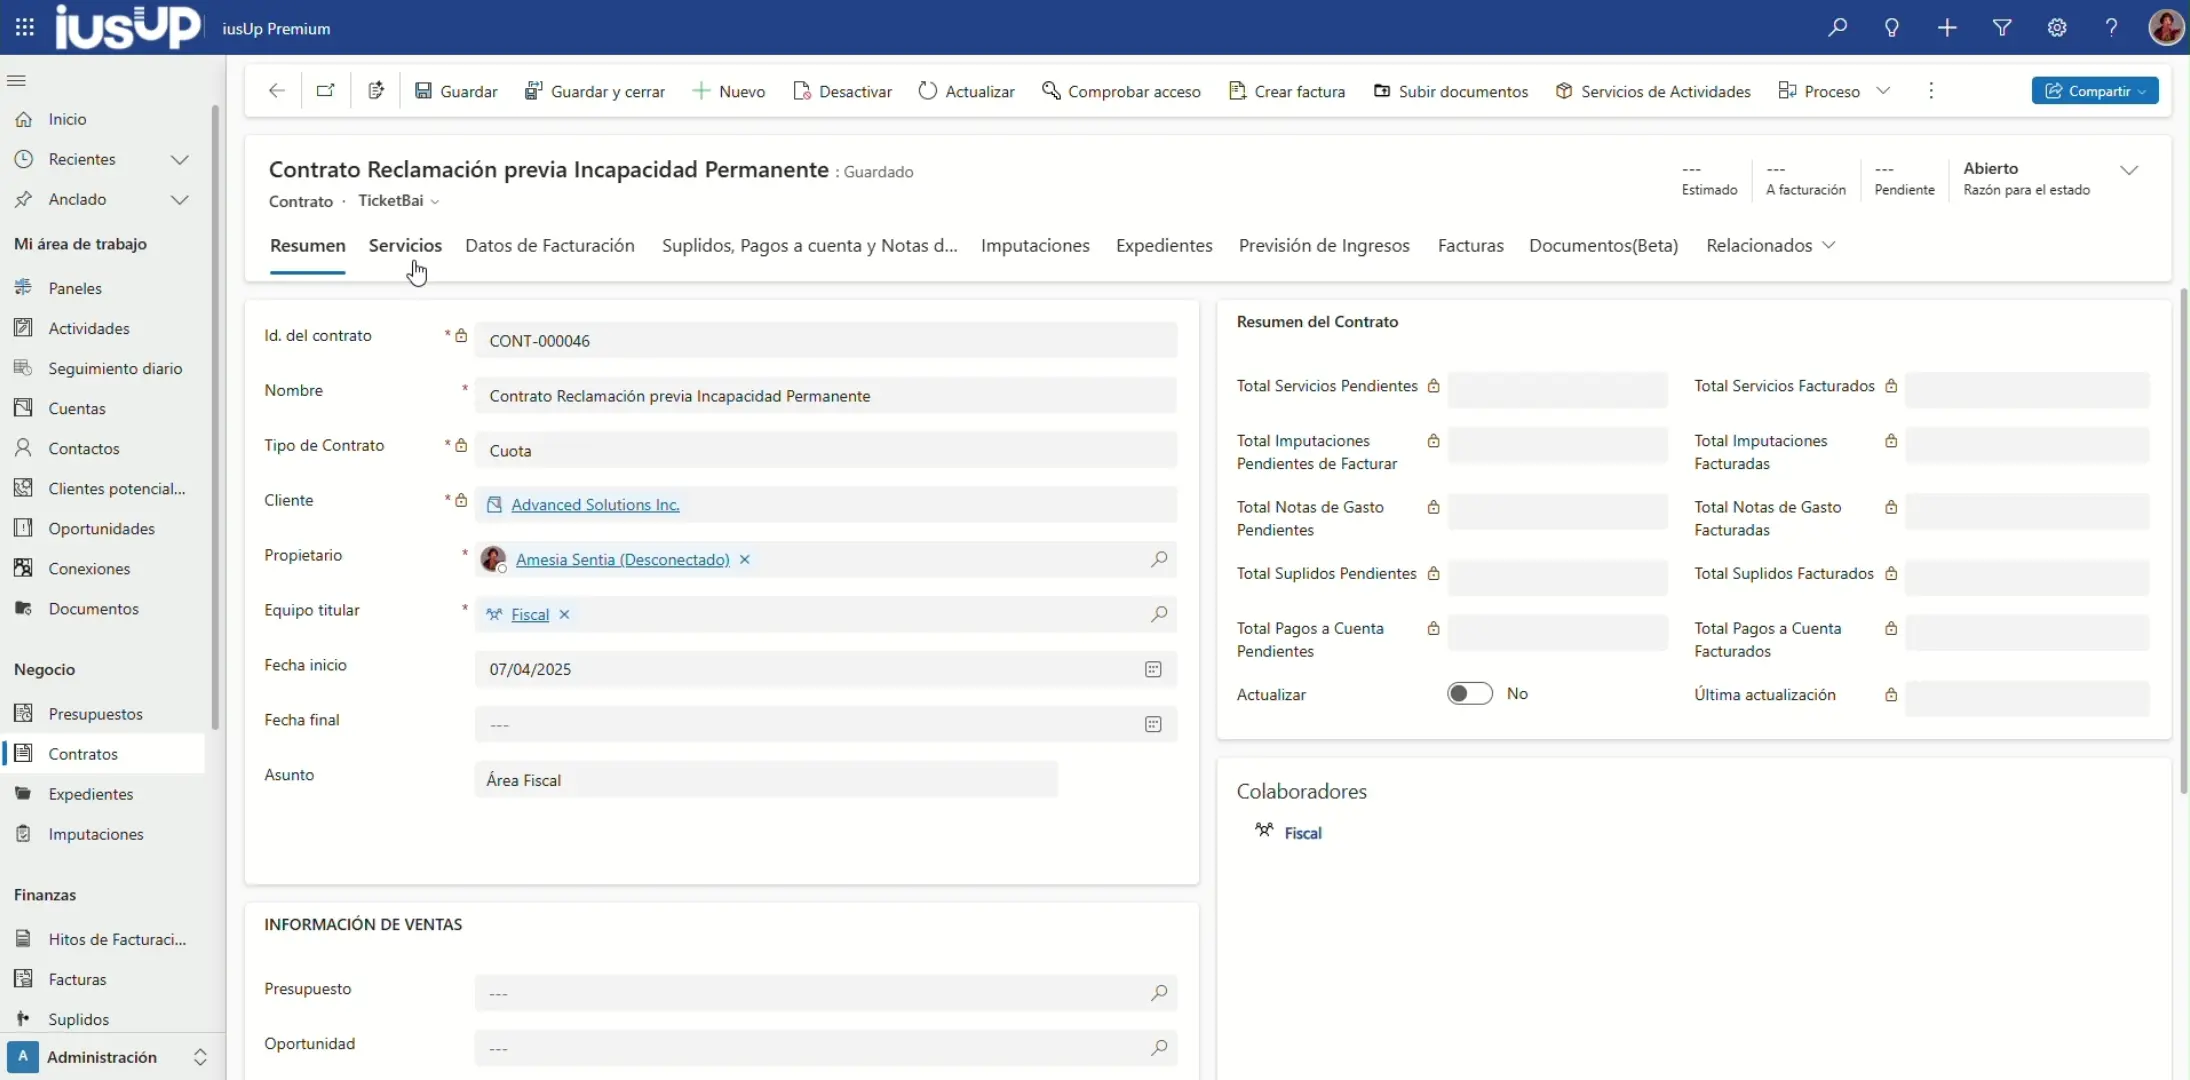Click the Propietario lookup search icon
The height and width of the screenshot is (1080, 2190).
pos(1159,559)
